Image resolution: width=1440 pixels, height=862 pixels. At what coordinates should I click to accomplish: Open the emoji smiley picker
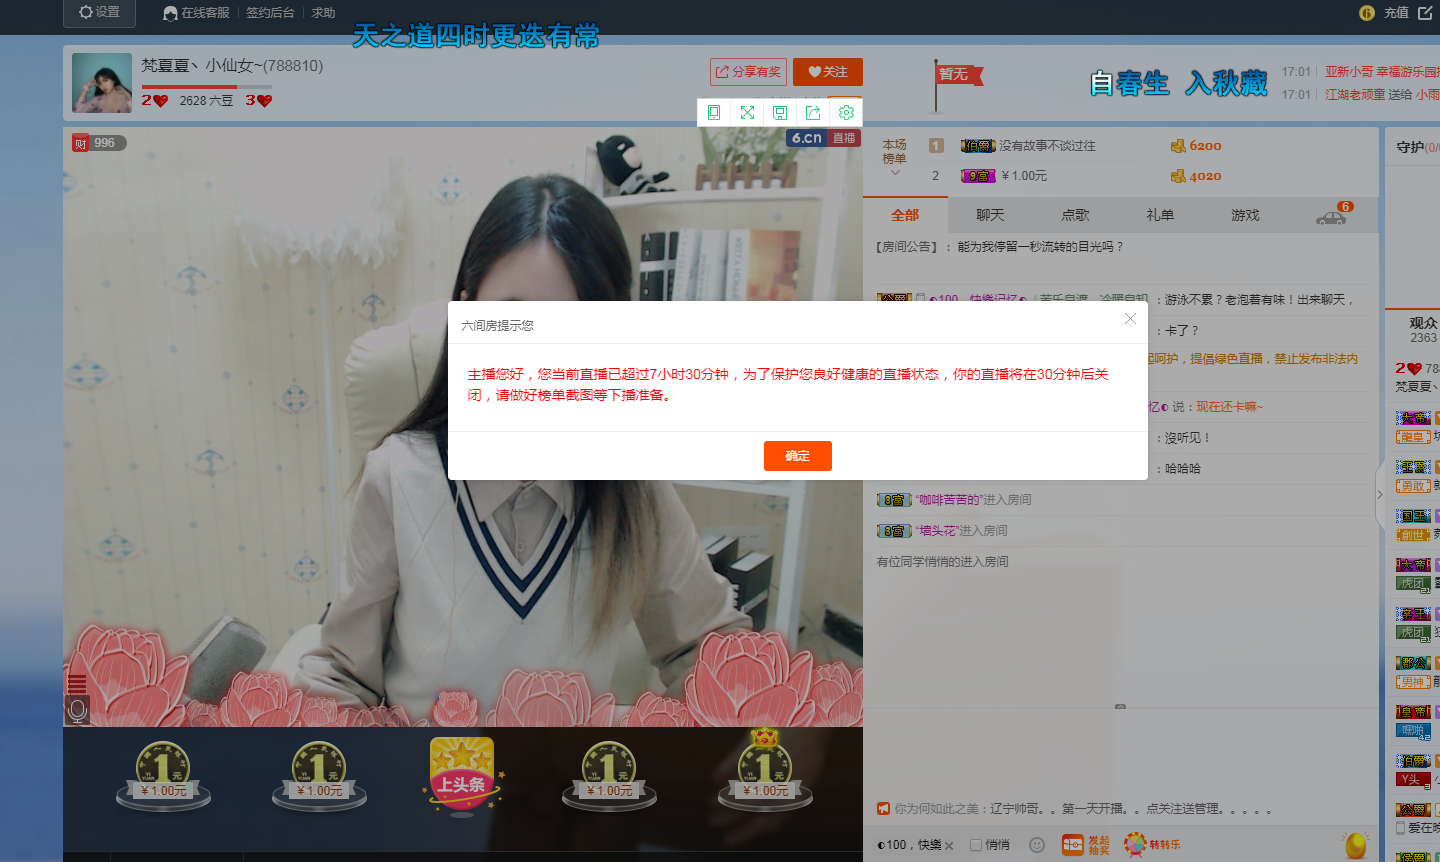pos(1037,845)
